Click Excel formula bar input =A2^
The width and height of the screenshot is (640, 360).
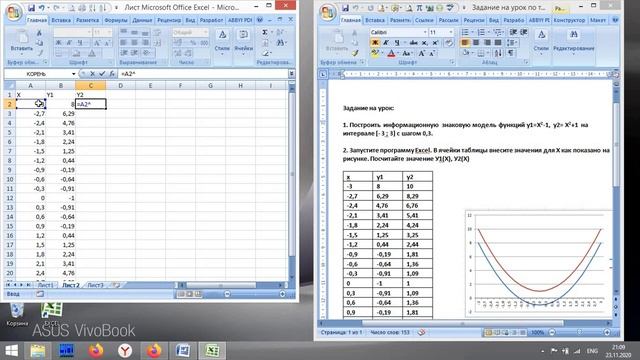[203, 74]
